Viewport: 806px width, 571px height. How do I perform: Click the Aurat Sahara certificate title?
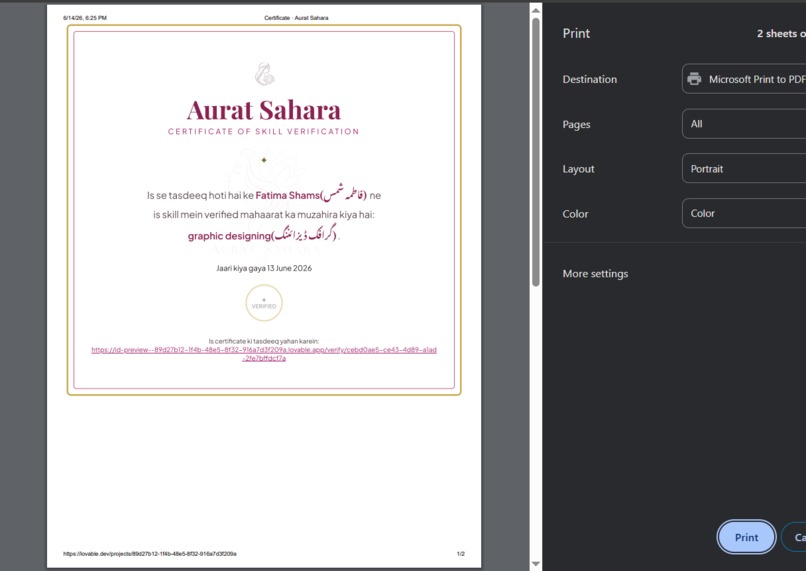click(x=264, y=110)
